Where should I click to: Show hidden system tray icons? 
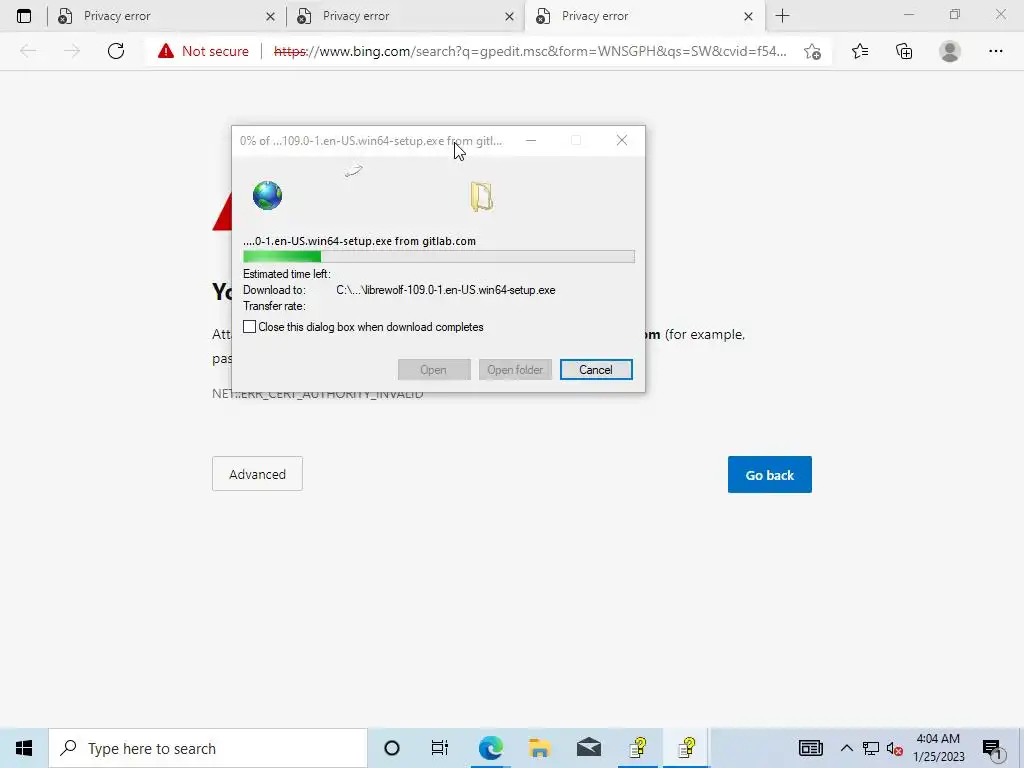(x=846, y=748)
